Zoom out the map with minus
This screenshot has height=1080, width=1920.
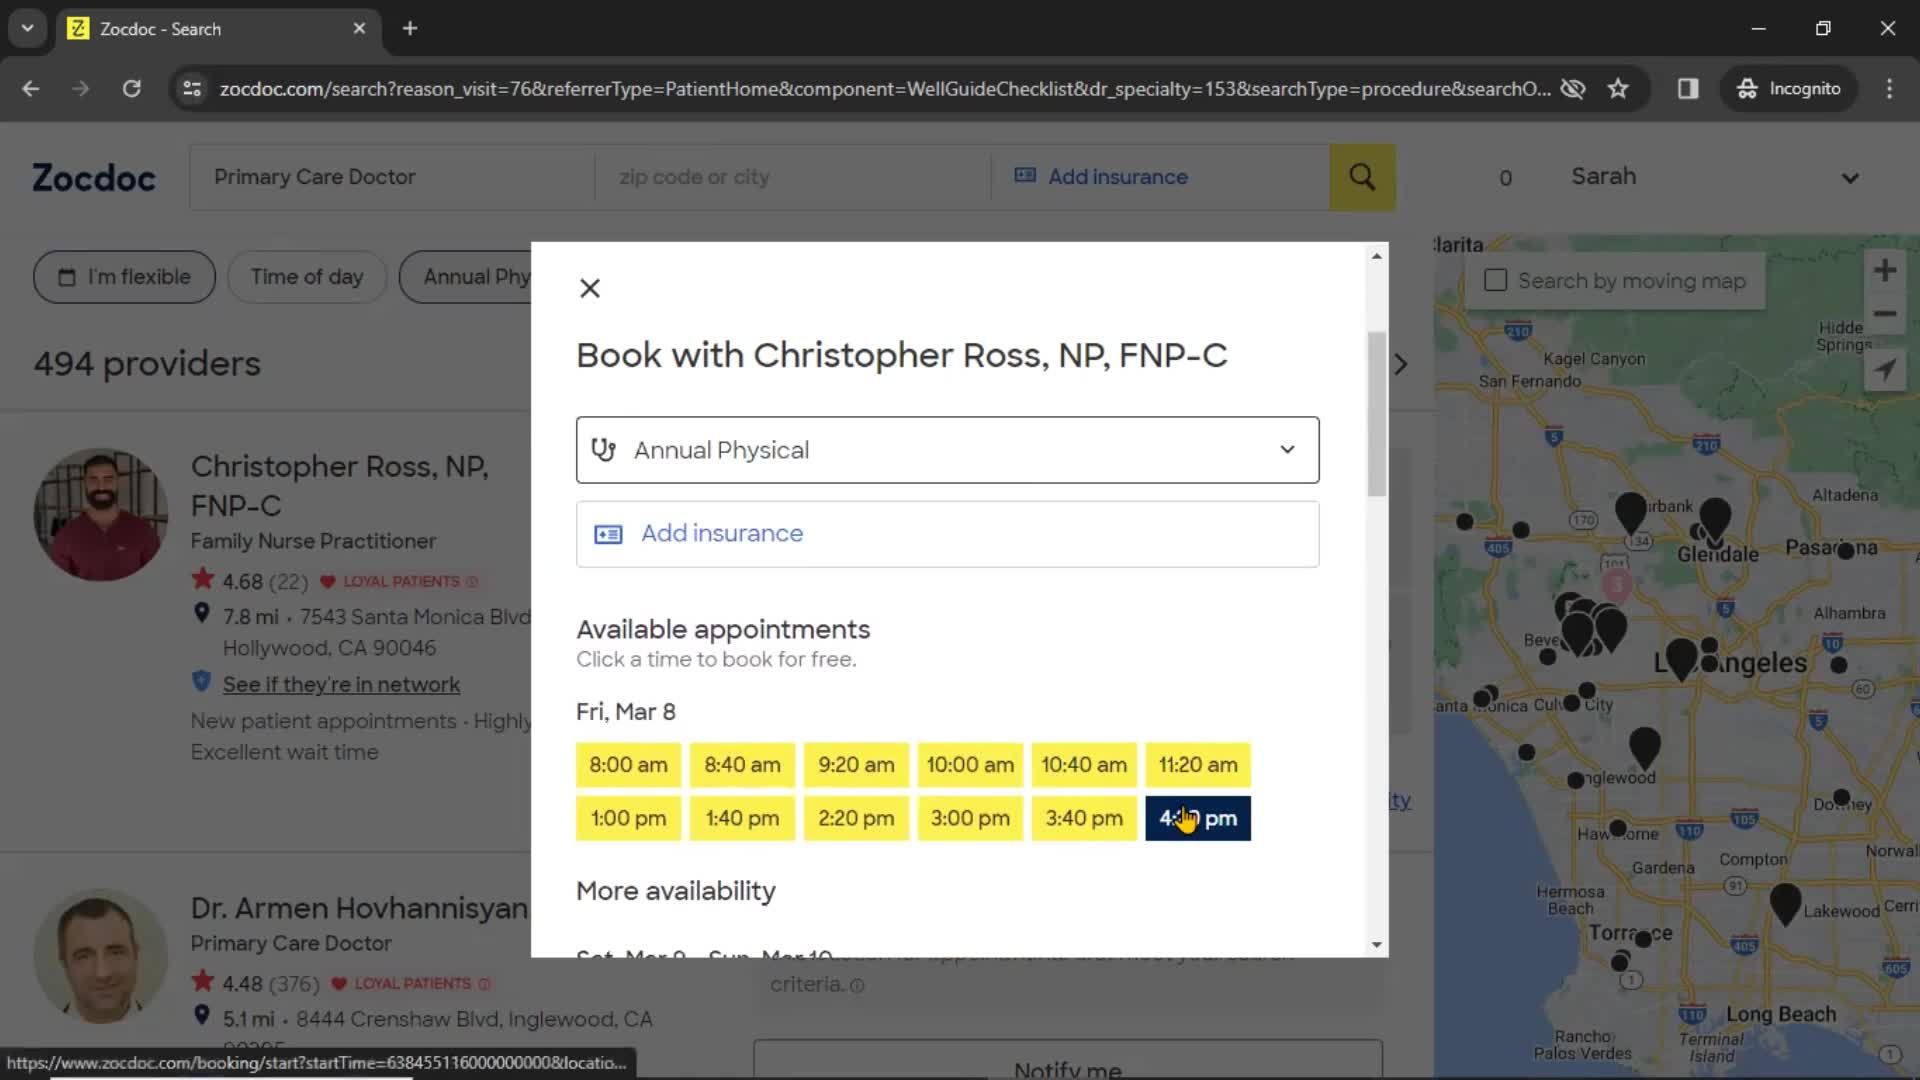tap(1885, 314)
